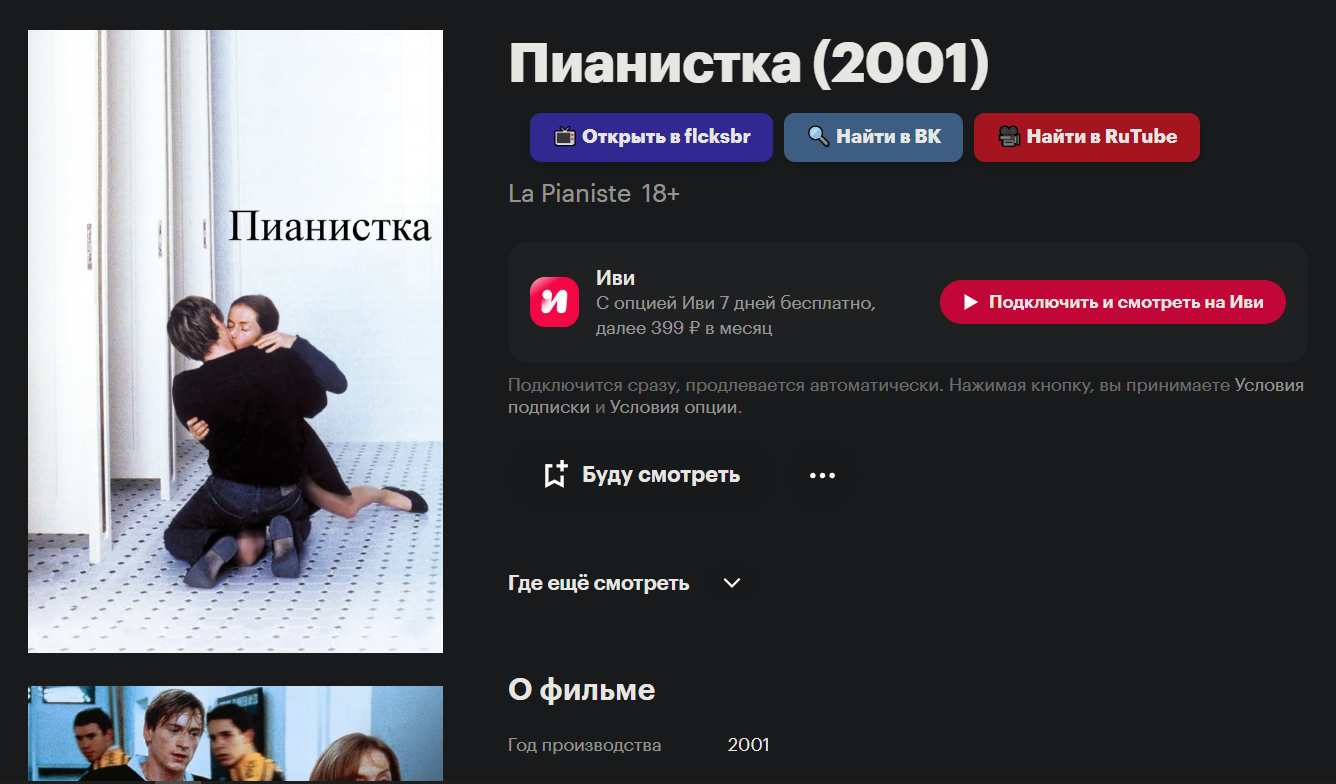The image size is (1336, 784).
Task: Open the movie in flcksbr
Action: (651, 137)
